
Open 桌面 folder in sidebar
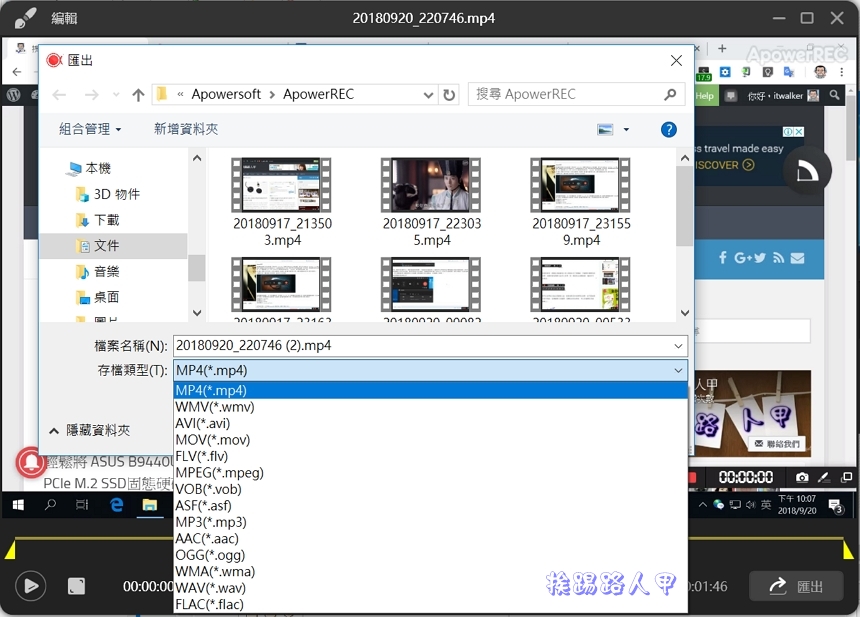click(x=98, y=297)
